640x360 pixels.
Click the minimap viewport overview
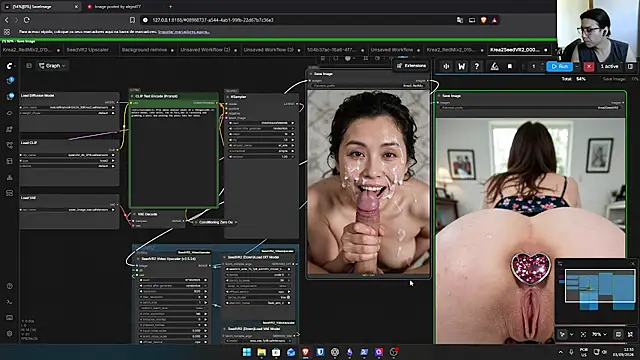tap(600, 286)
